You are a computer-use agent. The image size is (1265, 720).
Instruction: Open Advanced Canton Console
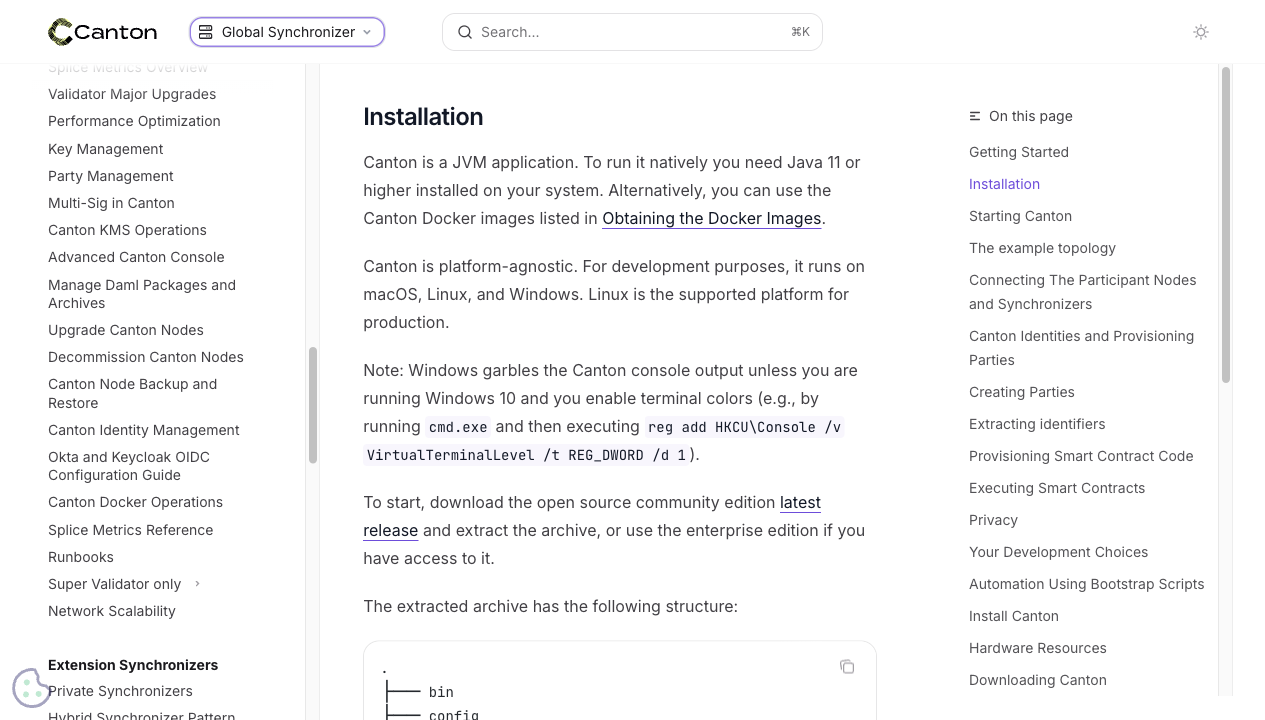click(136, 257)
